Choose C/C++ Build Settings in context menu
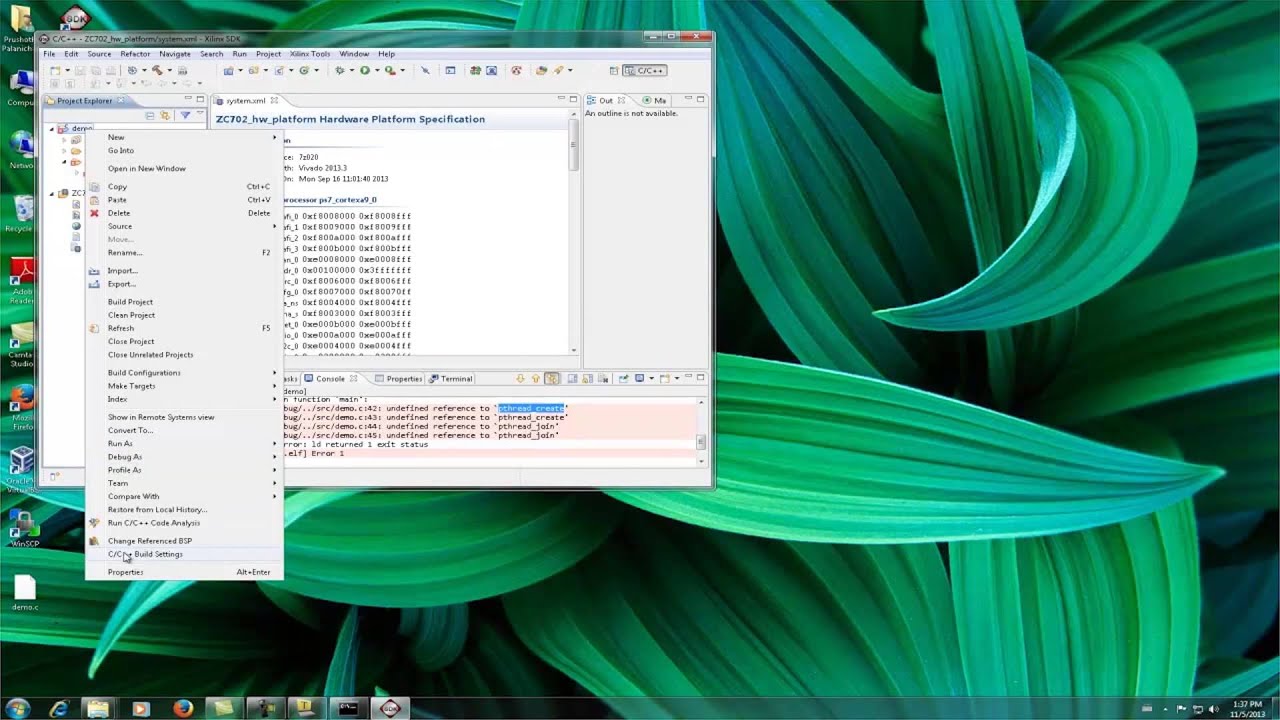The height and width of the screenshot is (720, 1280). click(x=184, y=554)
